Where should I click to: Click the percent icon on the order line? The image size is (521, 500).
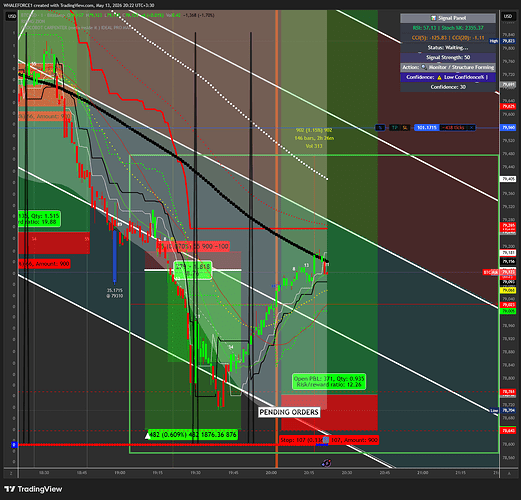(x=380, y=128)
